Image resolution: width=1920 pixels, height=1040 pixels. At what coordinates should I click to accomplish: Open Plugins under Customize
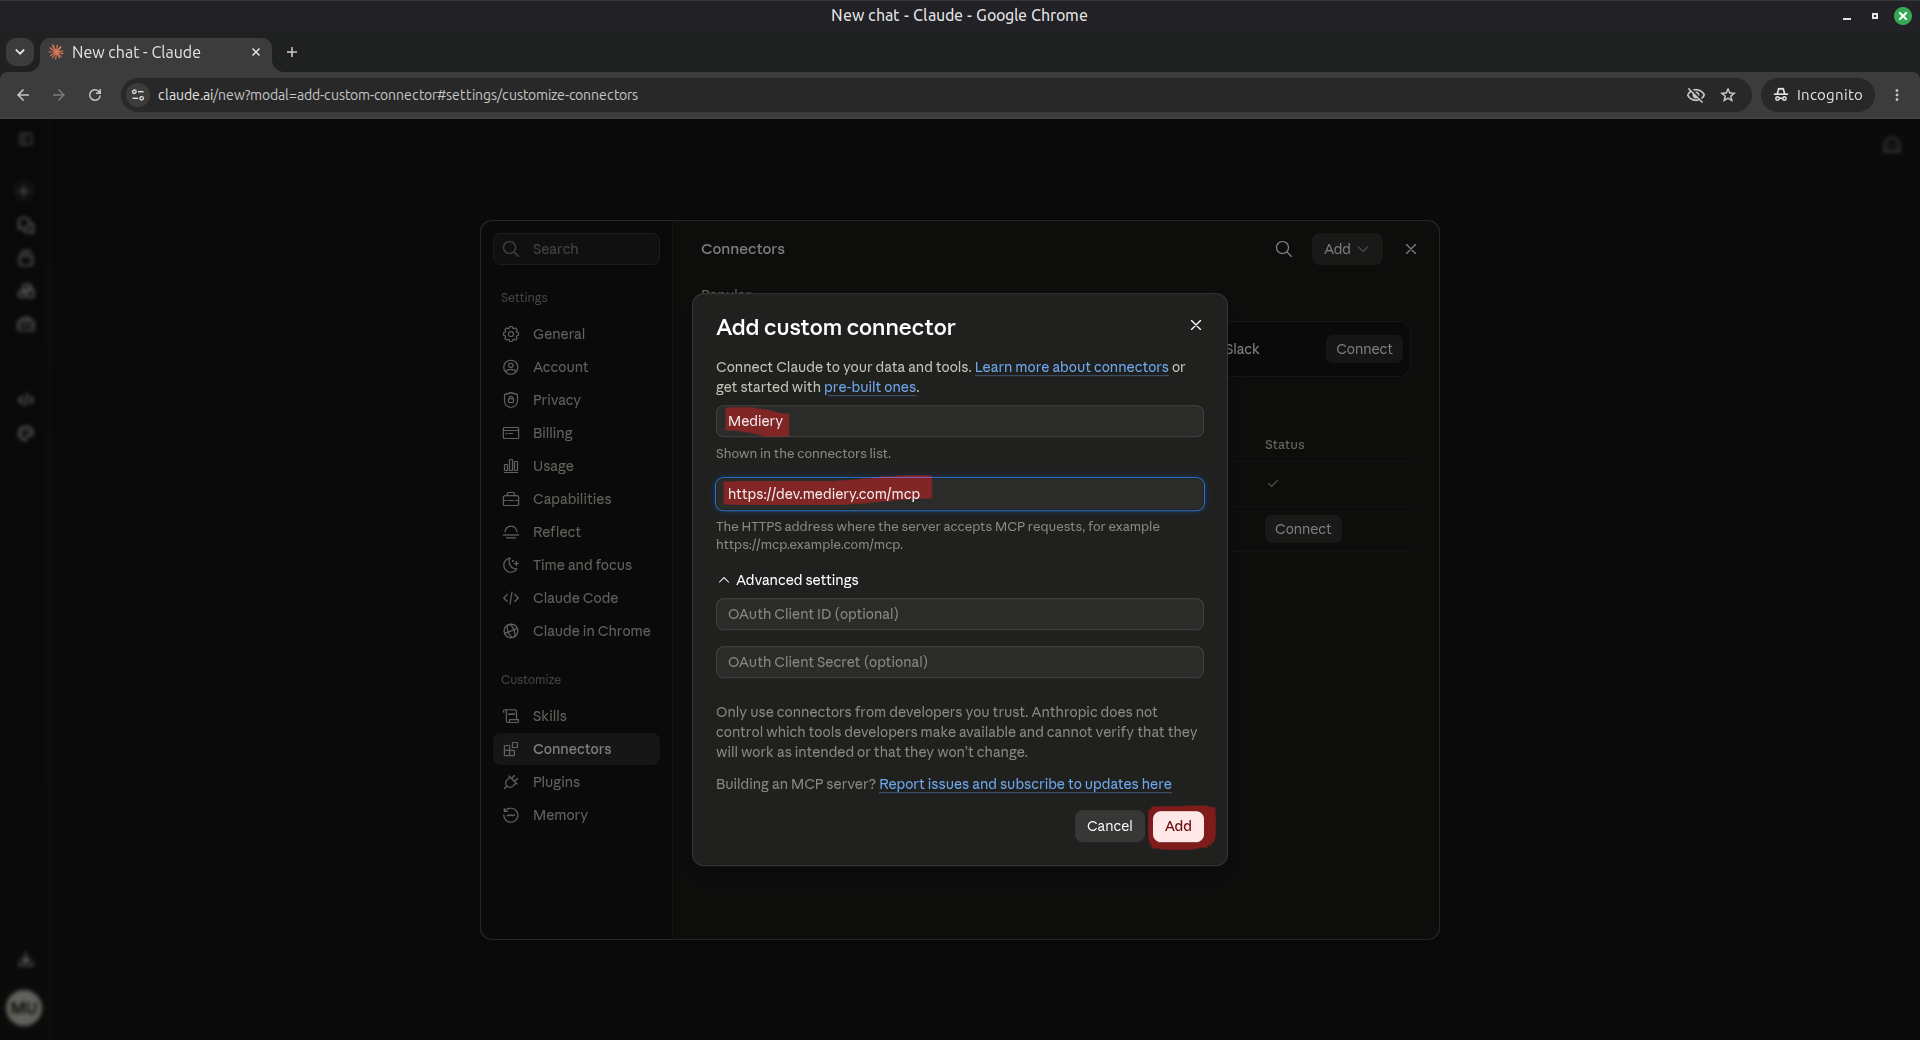click(x=576, y=782)
